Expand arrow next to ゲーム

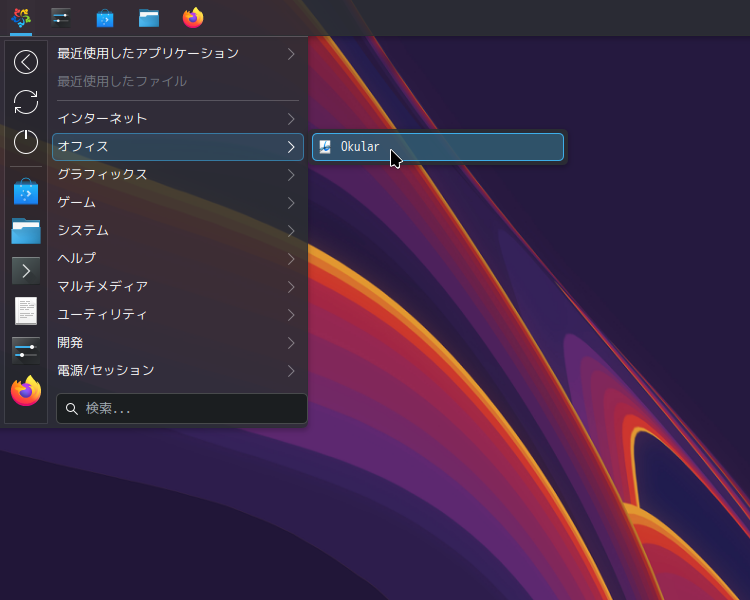click(291, 203)
